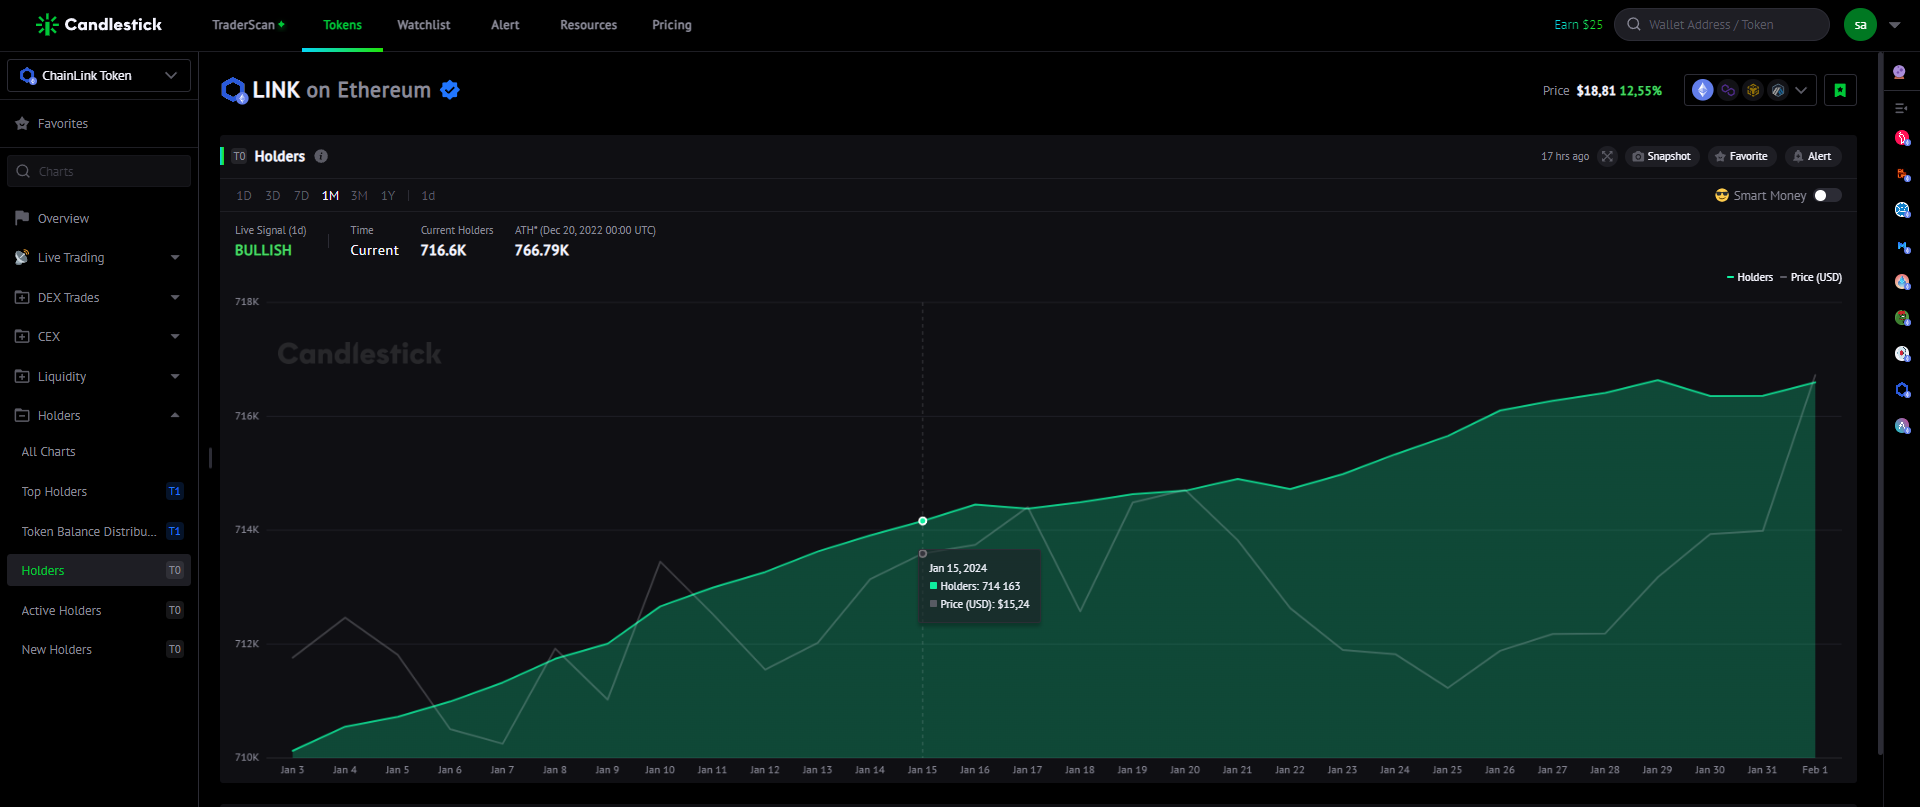Enable the Smart Money toggle

(x=1827, y=196)
